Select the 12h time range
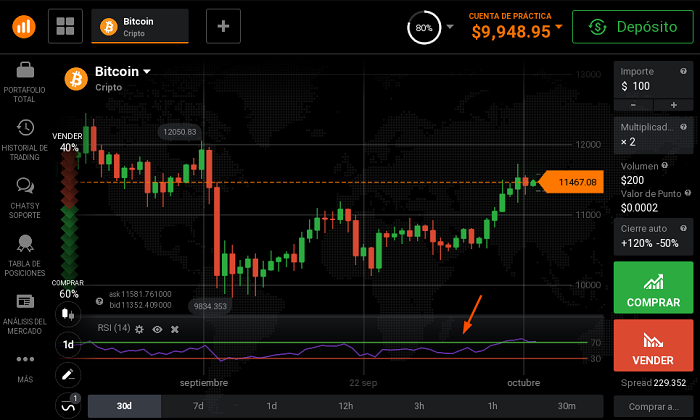Image resolution: width=700 pixels, height=420 pixels. pos(346,406)
